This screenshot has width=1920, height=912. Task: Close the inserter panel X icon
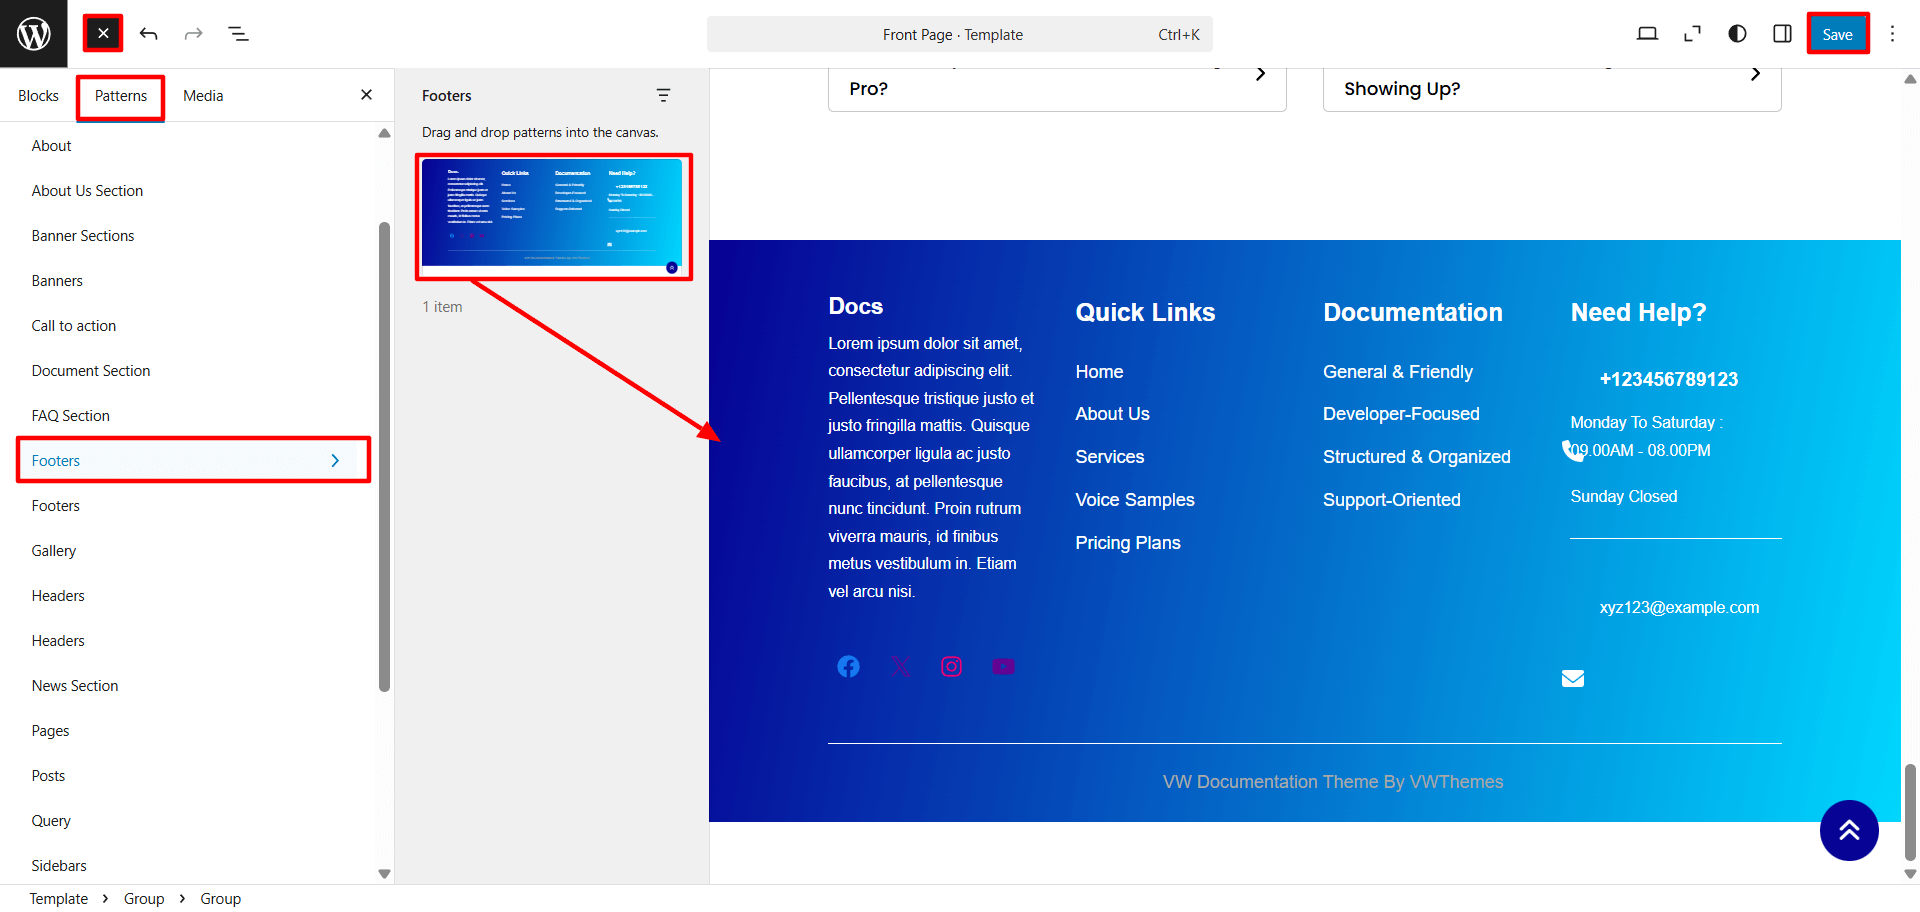(x=366, y=95)
